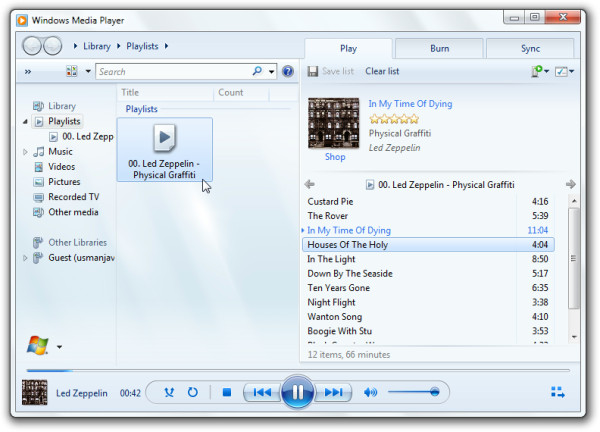Stop playback with the square button
Screen dimensions: 600x432
point(227,392)
